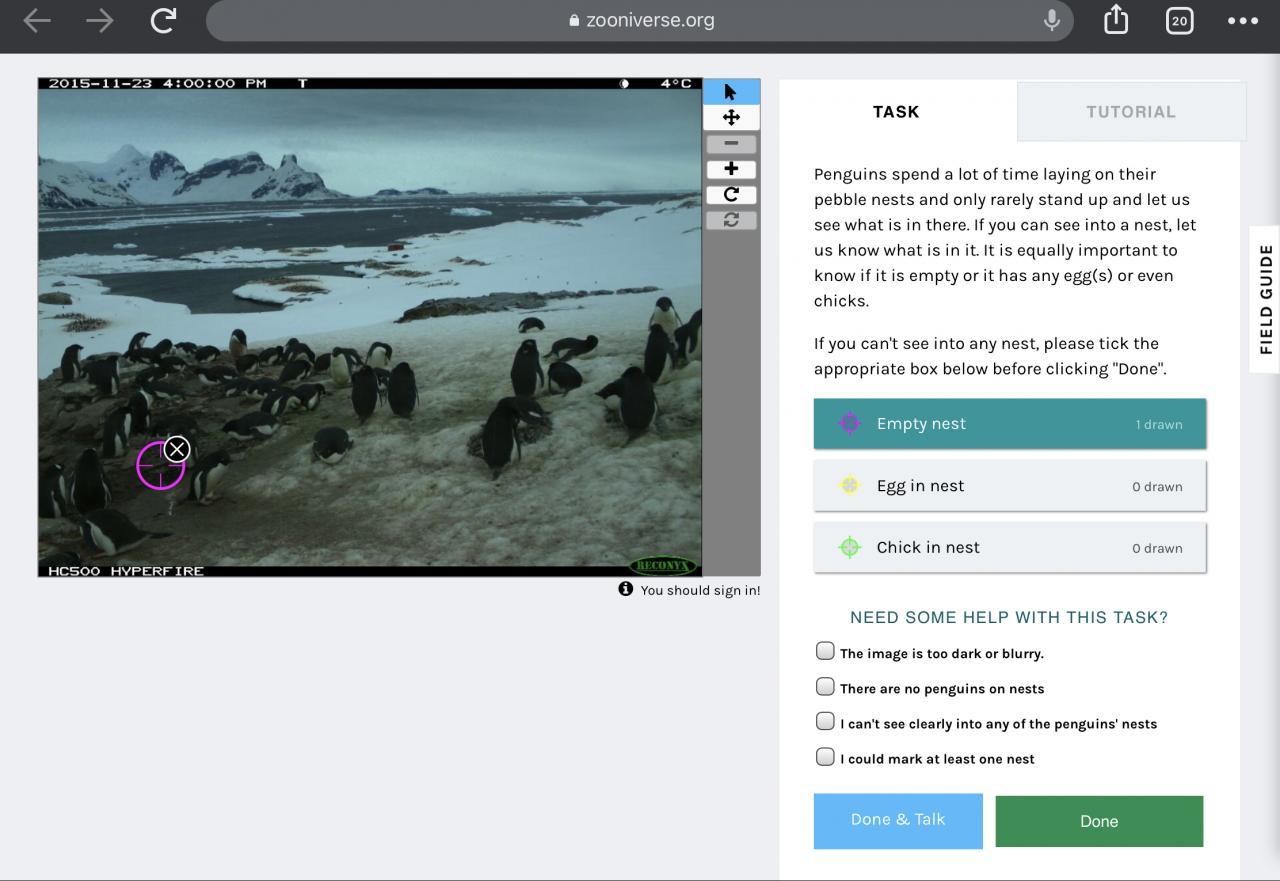This screenshot has height=881, width=1280.
Task: Open the browser share menu
Action: click(1116, 19)
